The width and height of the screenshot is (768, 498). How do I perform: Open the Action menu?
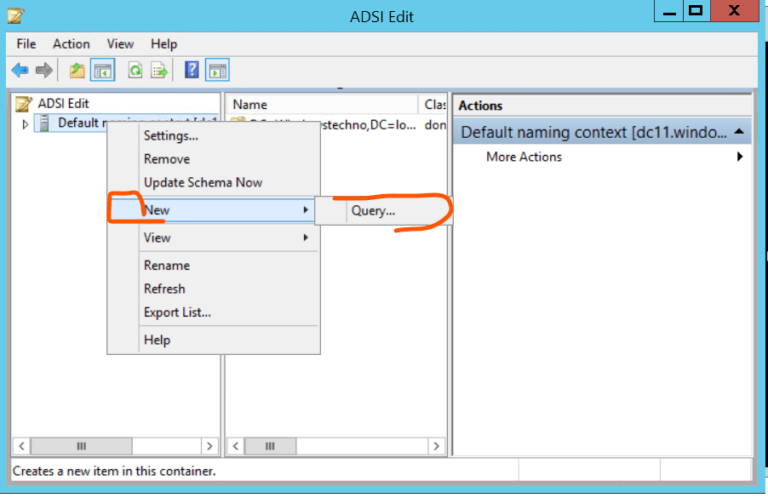72,44
